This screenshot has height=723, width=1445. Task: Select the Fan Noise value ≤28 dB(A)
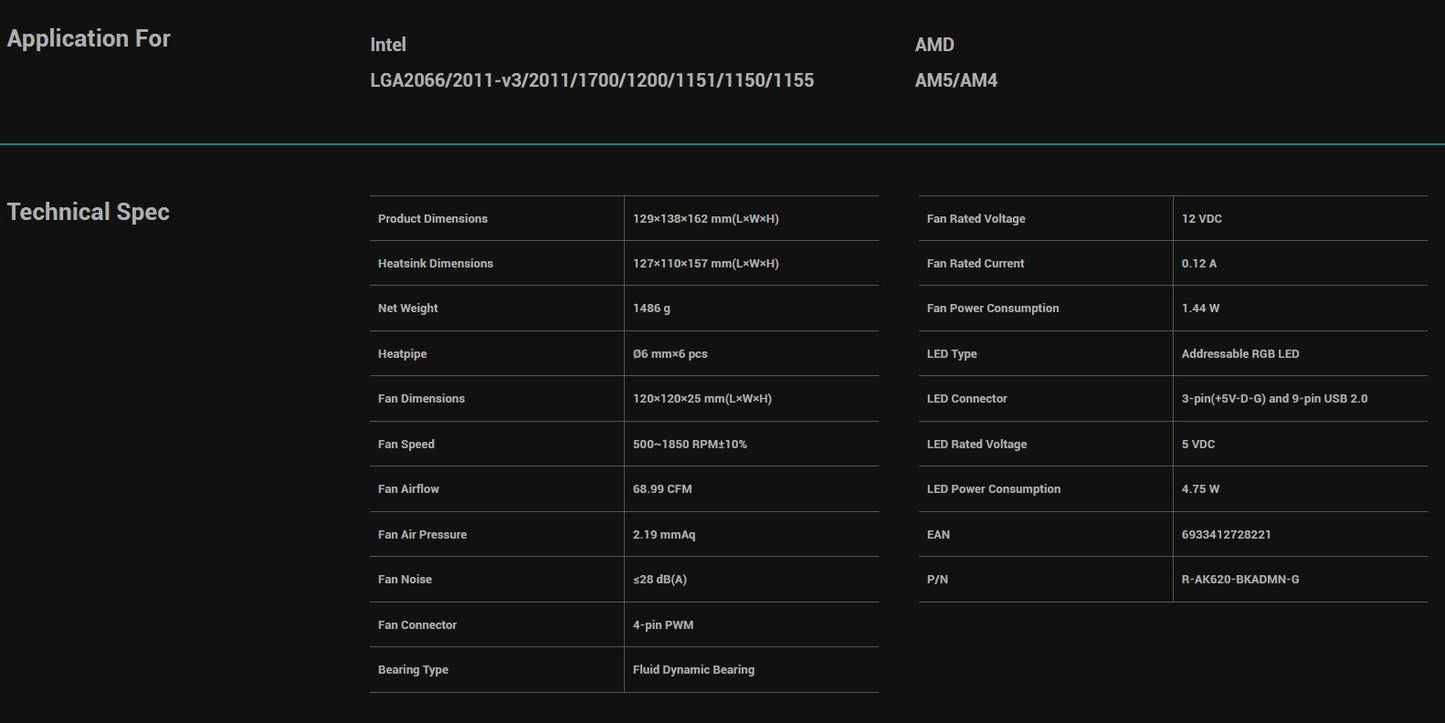[x=659, y=580]
